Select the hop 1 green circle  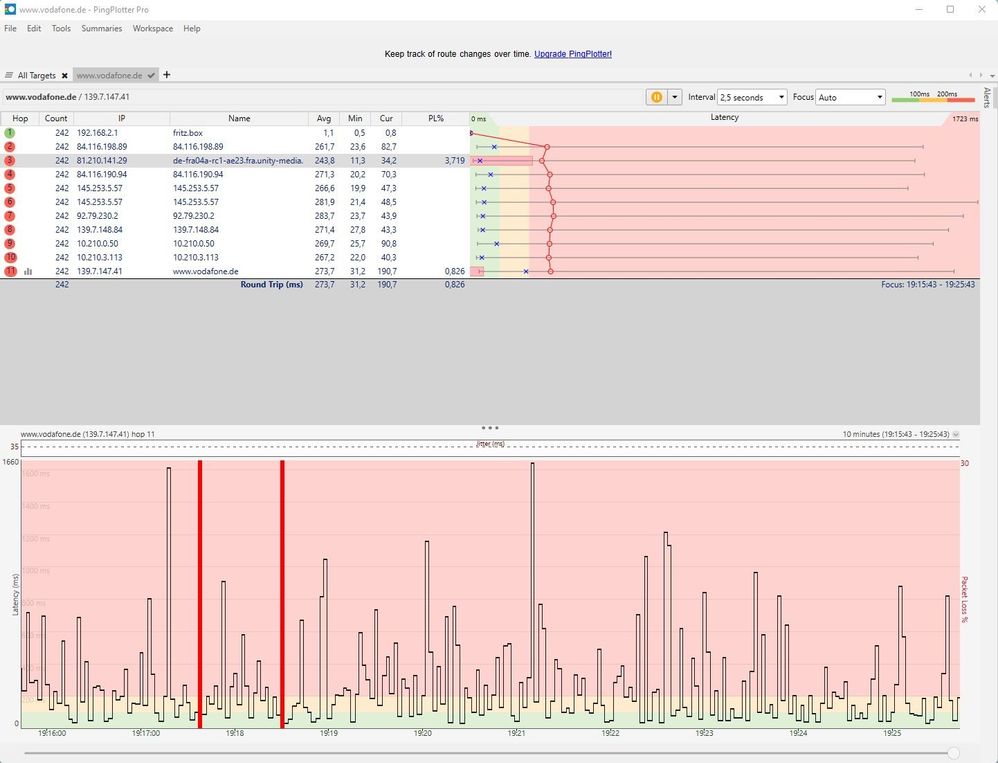pos(10,133)
